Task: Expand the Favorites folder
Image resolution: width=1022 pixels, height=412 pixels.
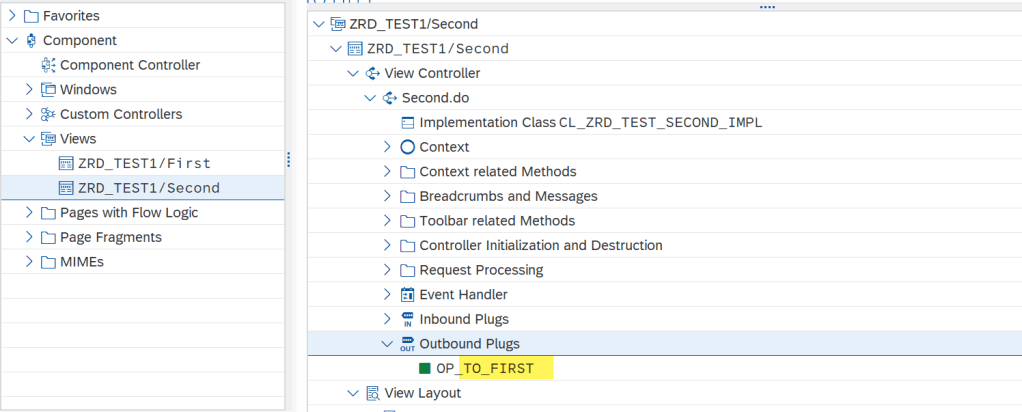Action: pyautogui.click(x=12, y=16)
